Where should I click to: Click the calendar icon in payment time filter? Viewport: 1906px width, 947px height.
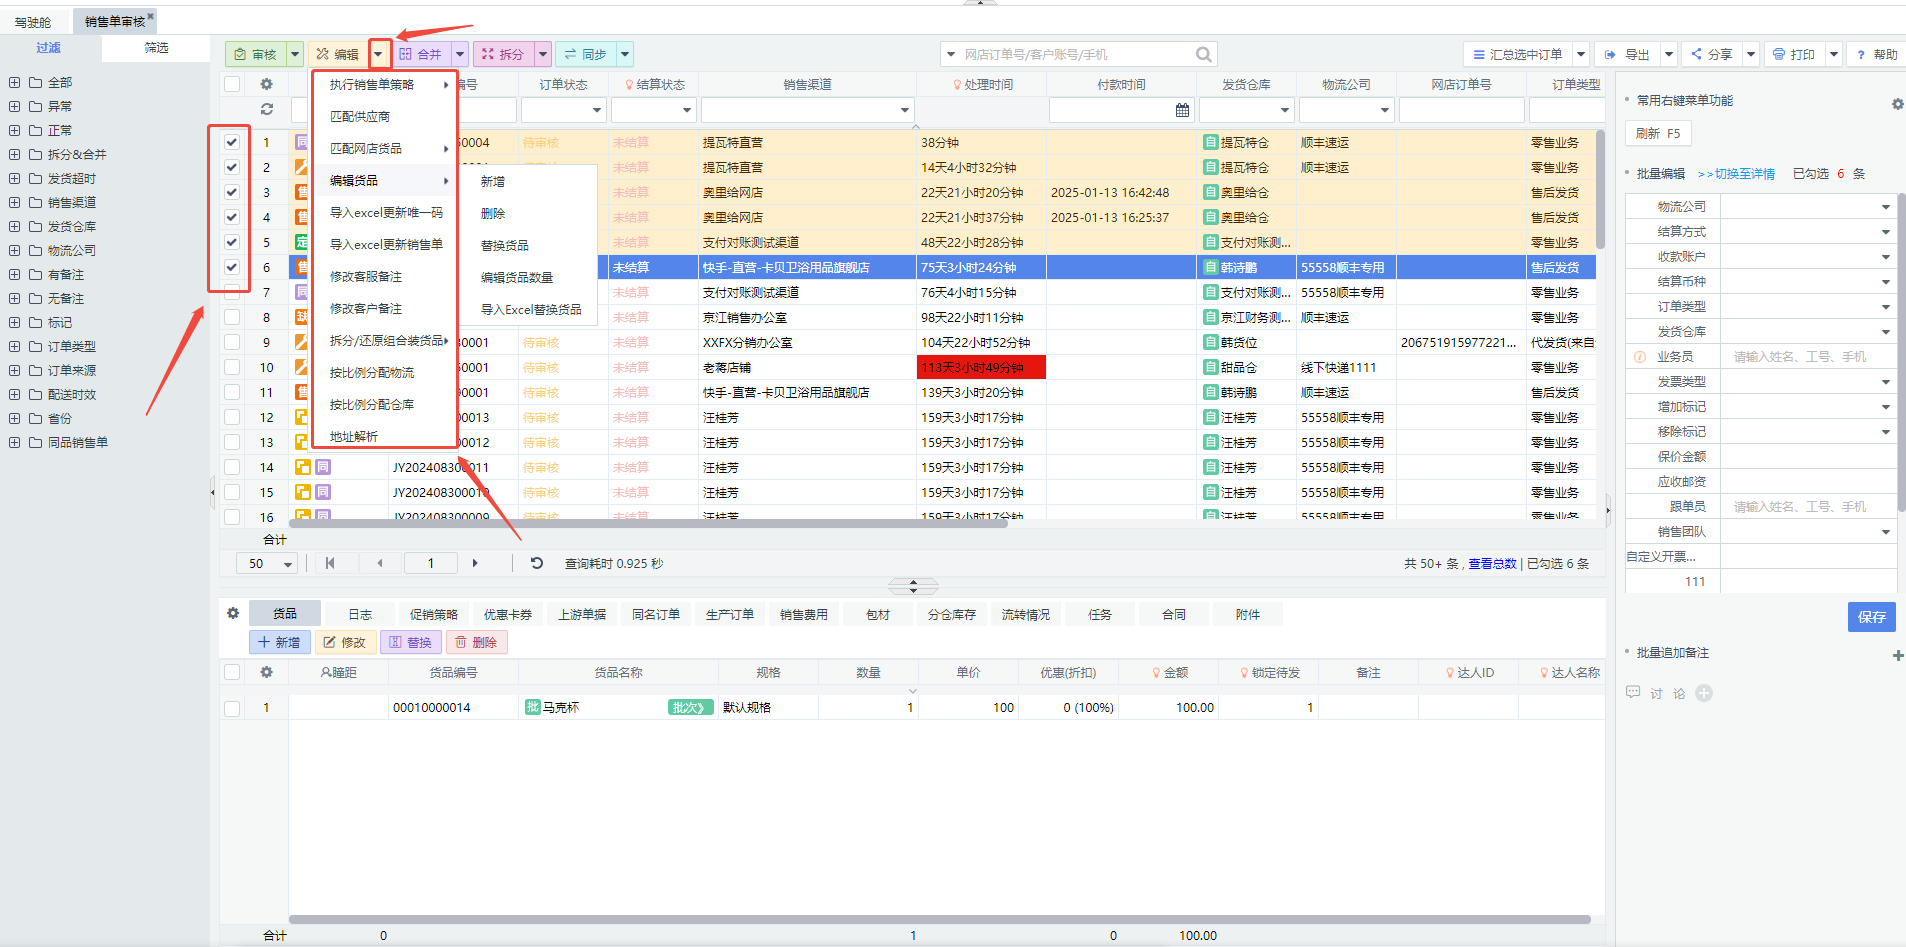(x=1182, y=110)
